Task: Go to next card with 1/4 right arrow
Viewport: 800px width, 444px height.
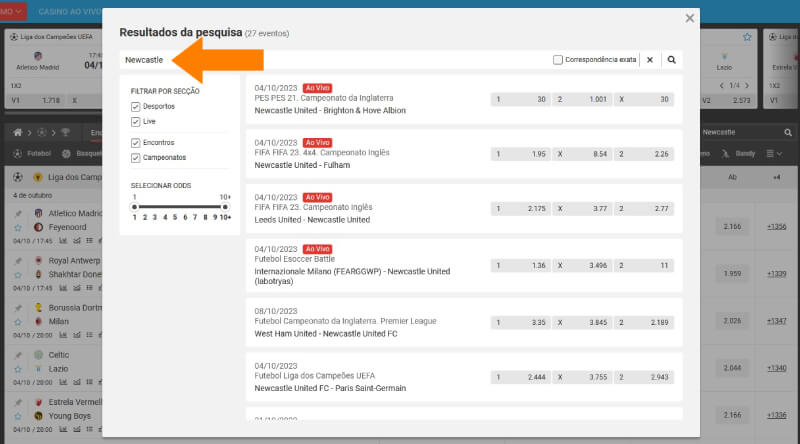Action: tap(747, 86)
